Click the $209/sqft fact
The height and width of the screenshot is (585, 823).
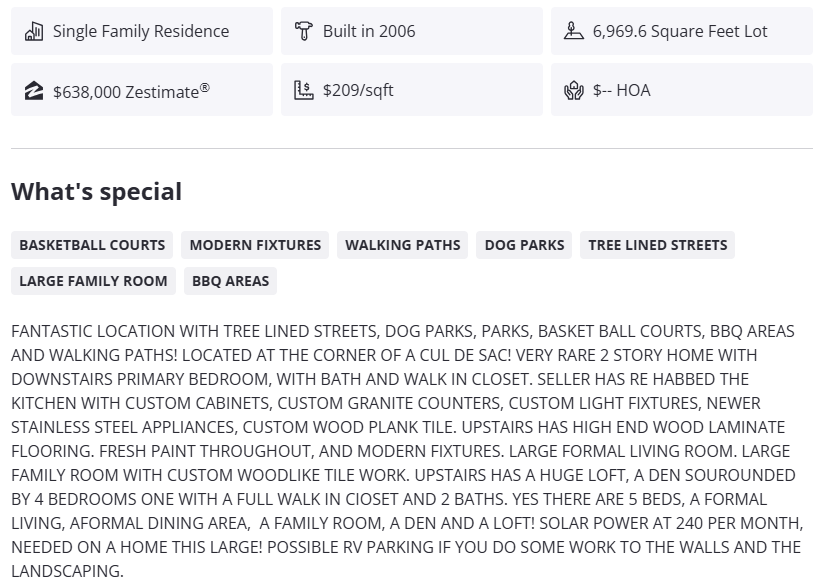(358, 90)
